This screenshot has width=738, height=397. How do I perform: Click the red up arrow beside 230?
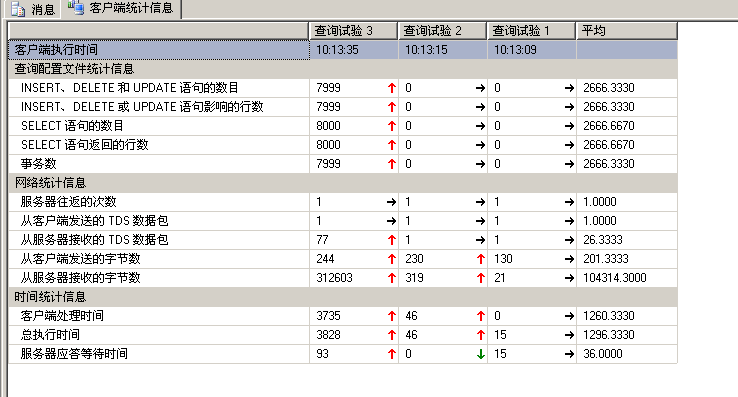481,259
